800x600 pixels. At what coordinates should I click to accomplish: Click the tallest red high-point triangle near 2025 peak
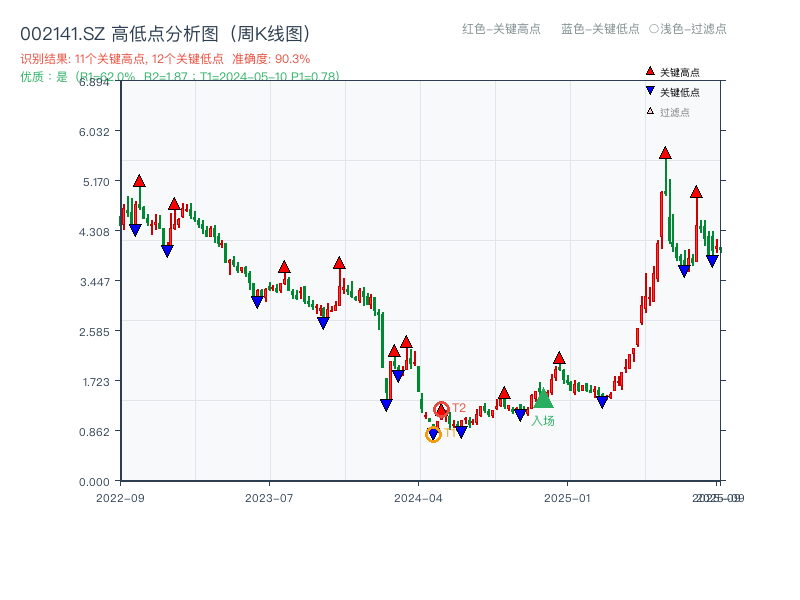[665, 154]
